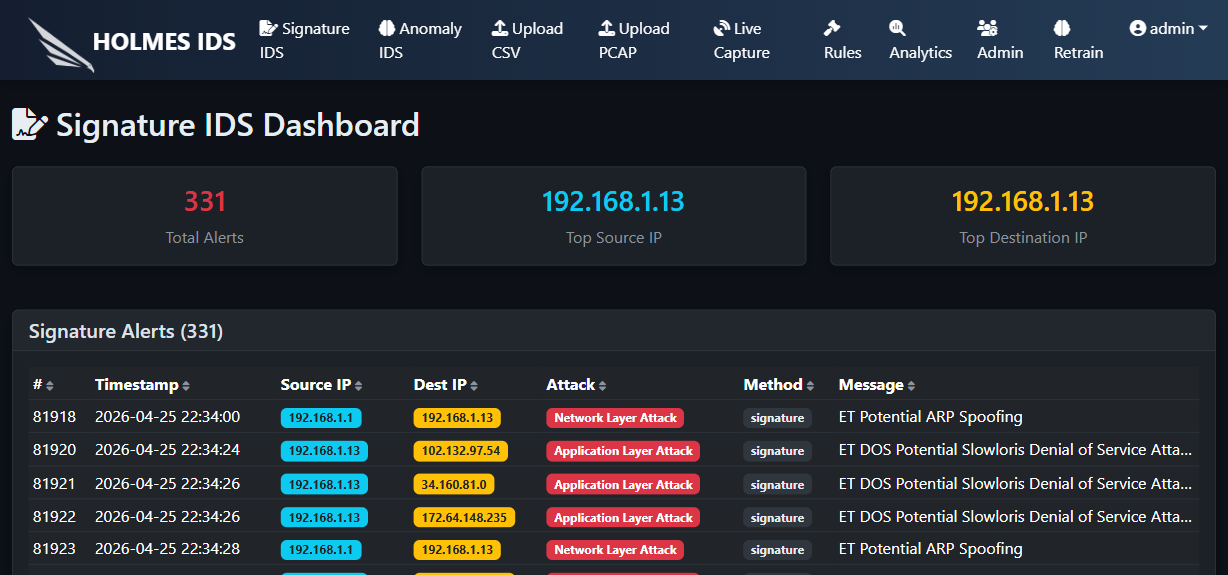Click the Upload PCAP upload icon
The image size is (1228, 575).
[607, 29]
